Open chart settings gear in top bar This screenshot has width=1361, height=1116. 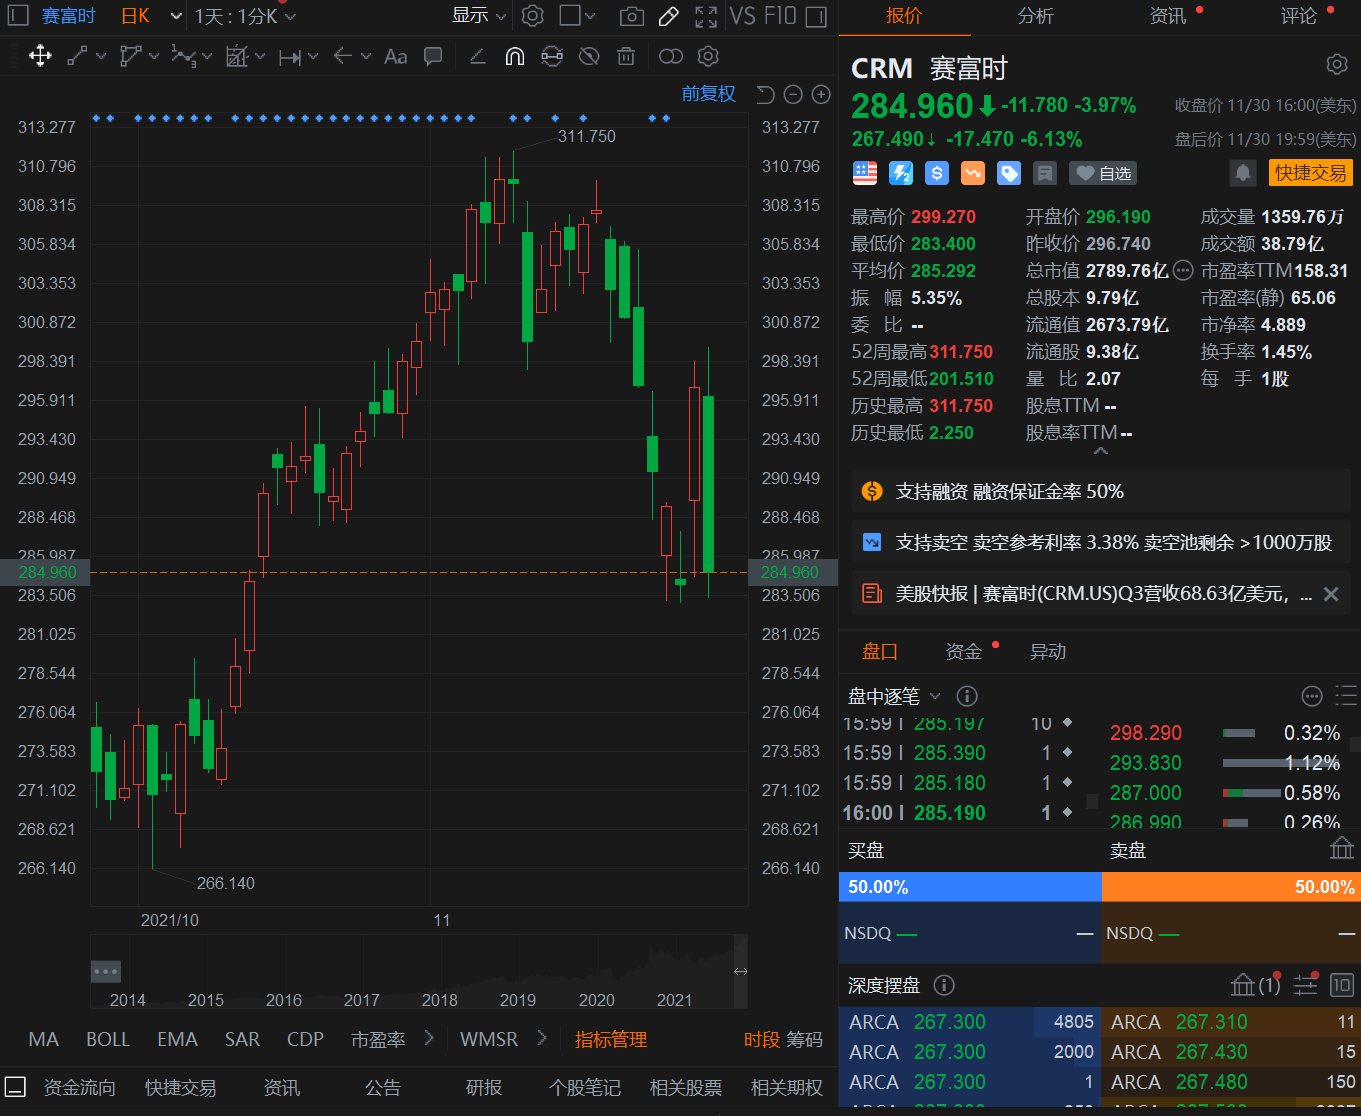tap(533, 16)
